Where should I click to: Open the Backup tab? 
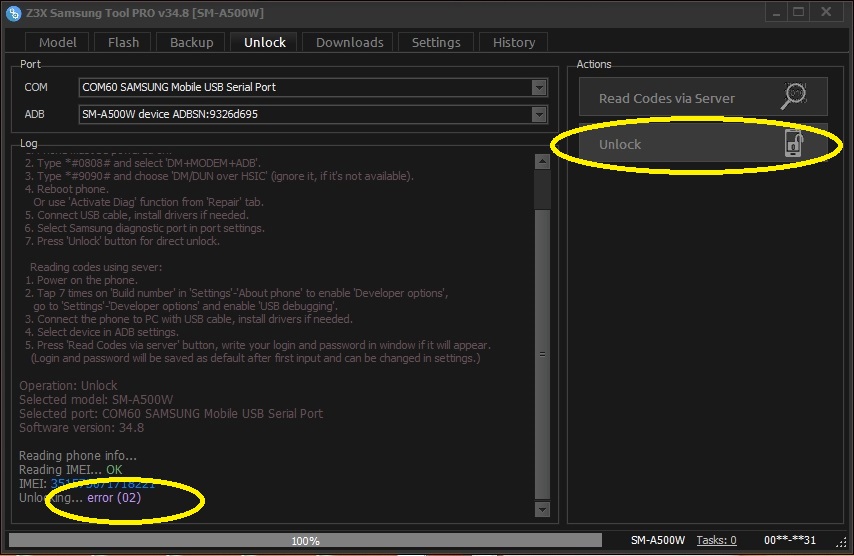191,42
